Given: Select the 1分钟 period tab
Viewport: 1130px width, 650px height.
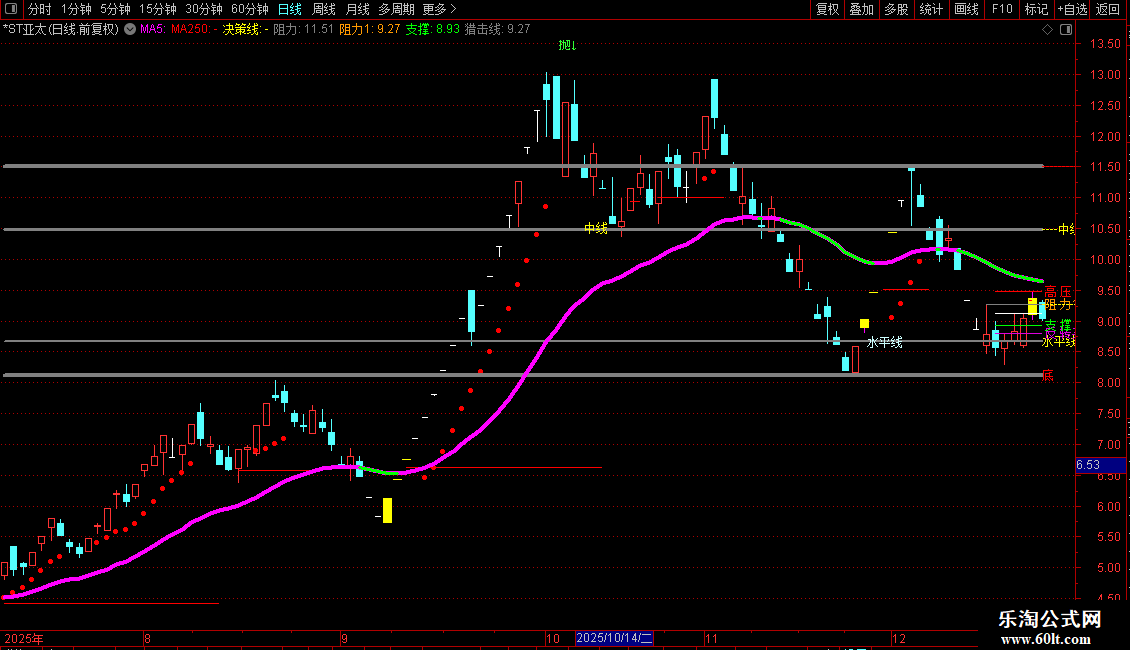Looking at the screenshot, I should pyautogui.click(x=76, y=9).
